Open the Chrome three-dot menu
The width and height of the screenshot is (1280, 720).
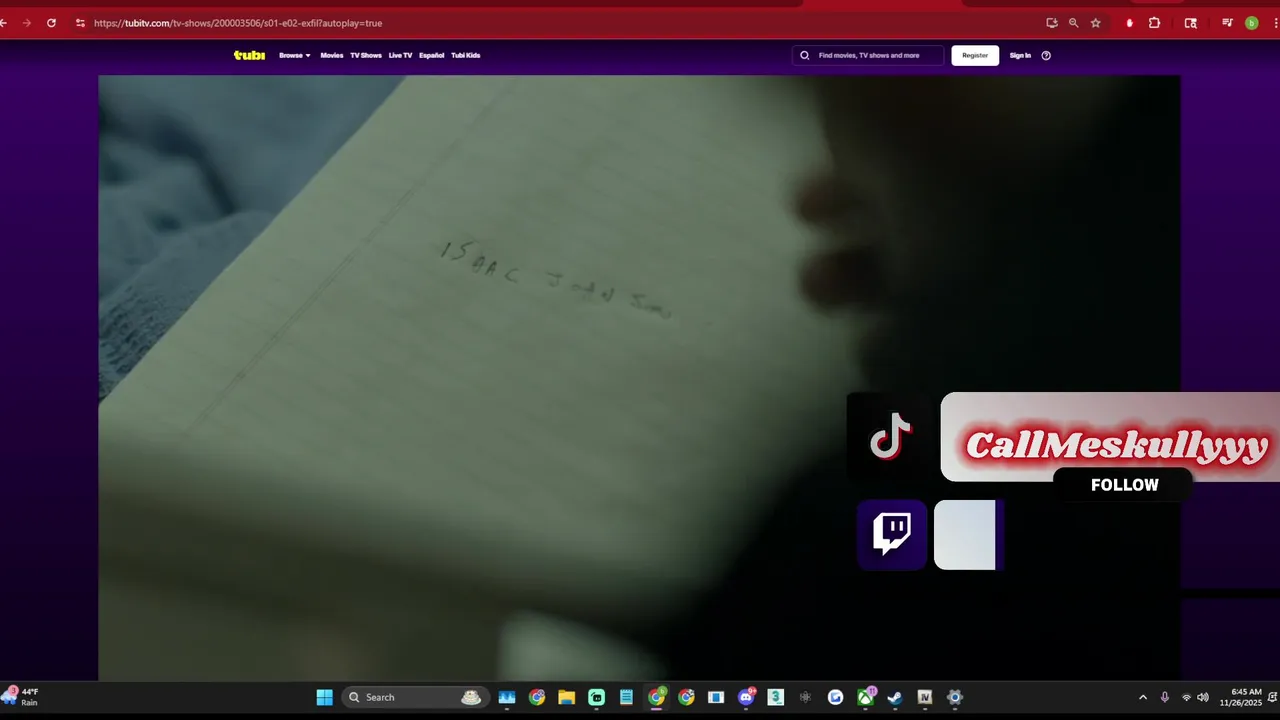click(x=1274, y=23)
